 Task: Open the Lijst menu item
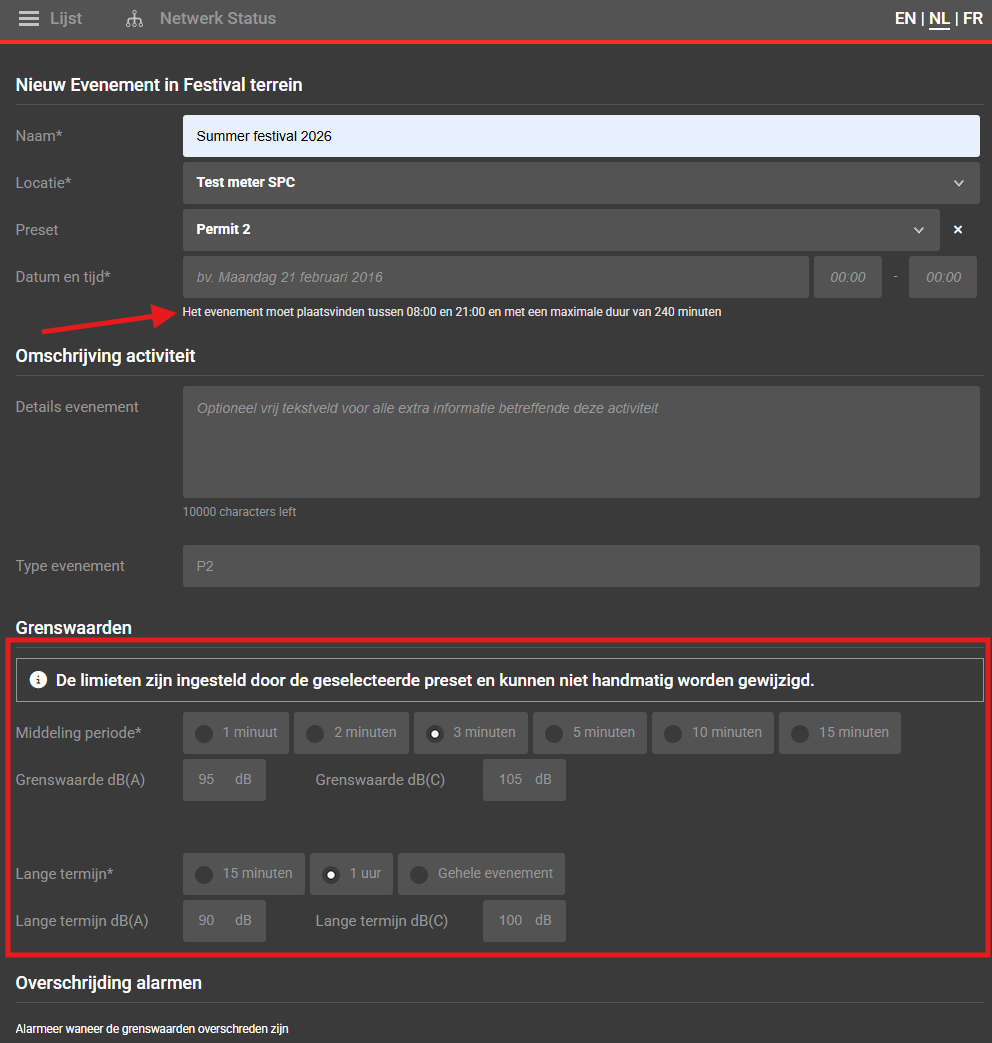click(x=66, y=18)
